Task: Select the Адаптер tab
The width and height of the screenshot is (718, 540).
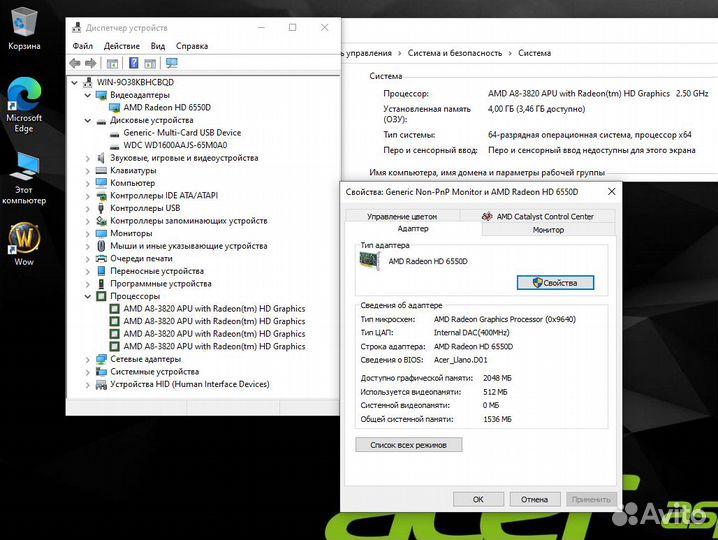Action: point(413,229)
